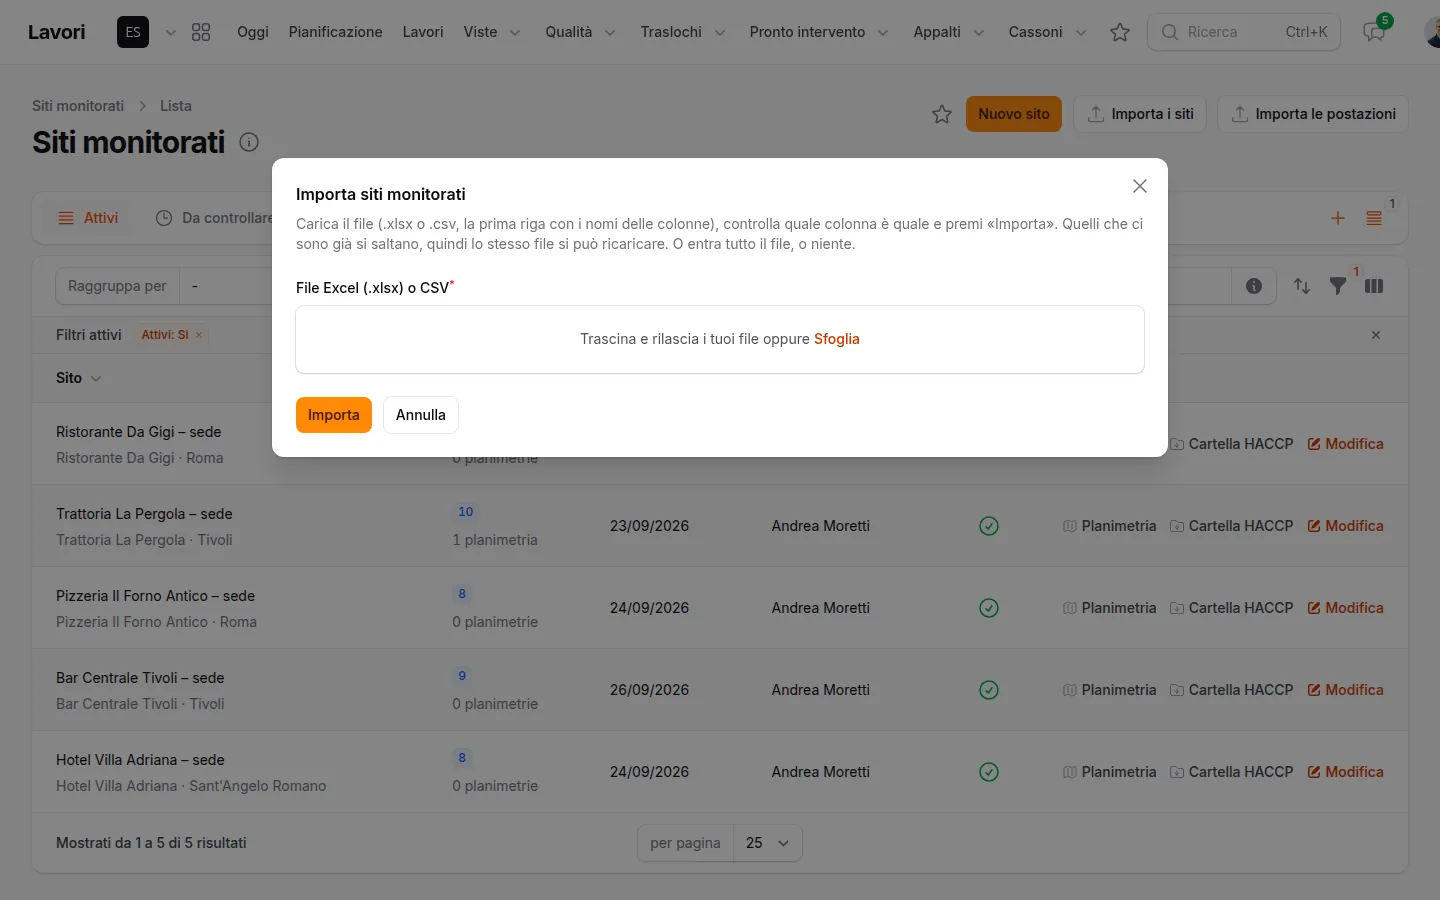Cancel import with Annulla button
The image size is (1440, 900).
click(x=421, y=415)
